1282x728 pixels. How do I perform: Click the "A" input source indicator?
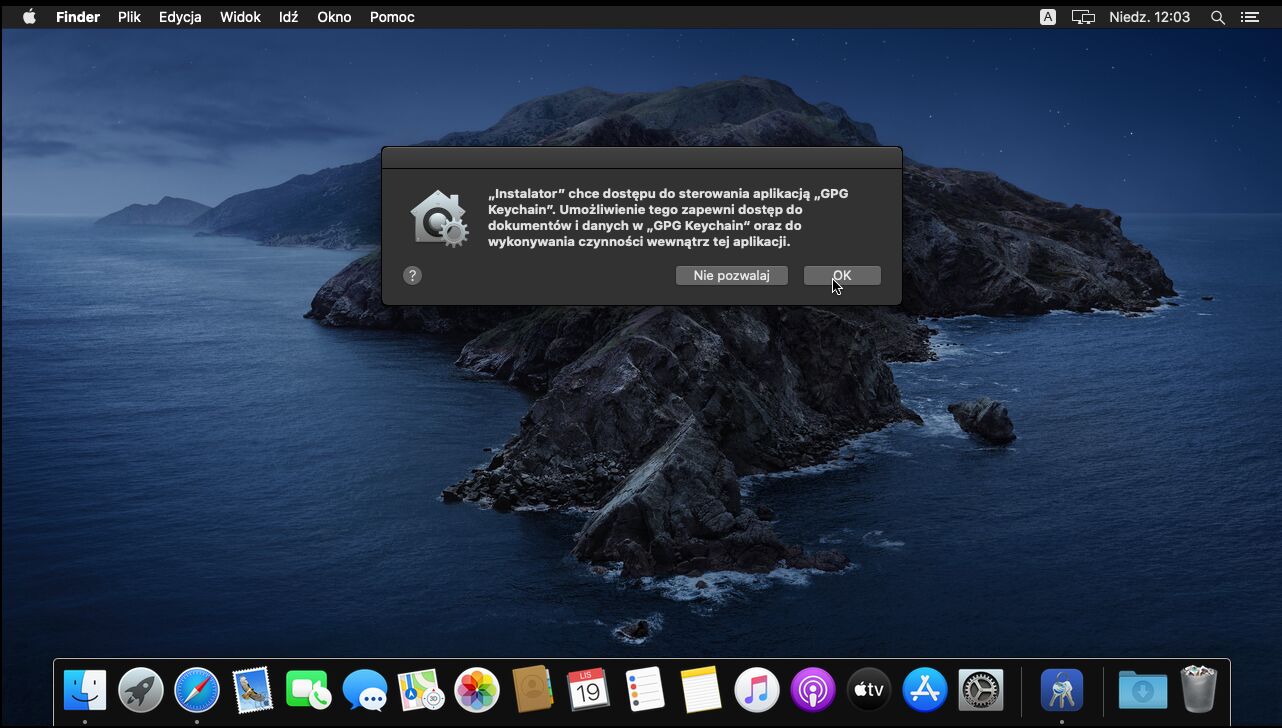[x=1046, y=16]
